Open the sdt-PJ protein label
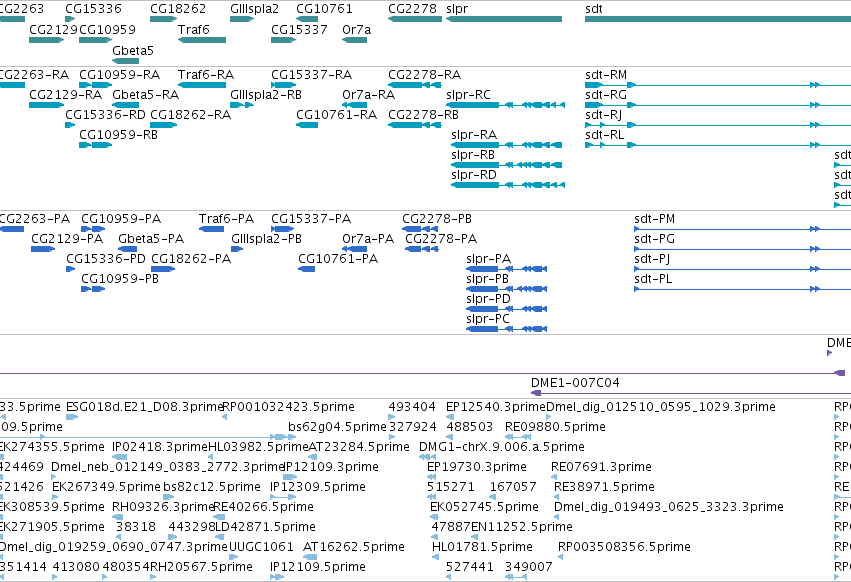The width and height of the screenshot is (851, 582). point(652,259)
